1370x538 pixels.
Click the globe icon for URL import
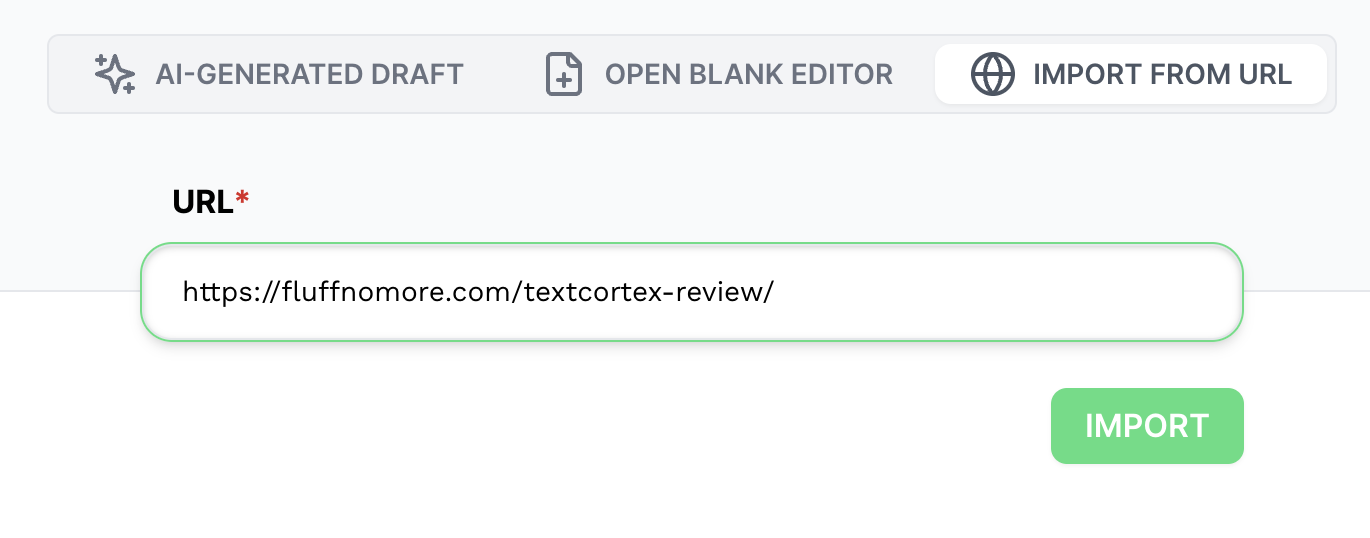coord(993,74)
